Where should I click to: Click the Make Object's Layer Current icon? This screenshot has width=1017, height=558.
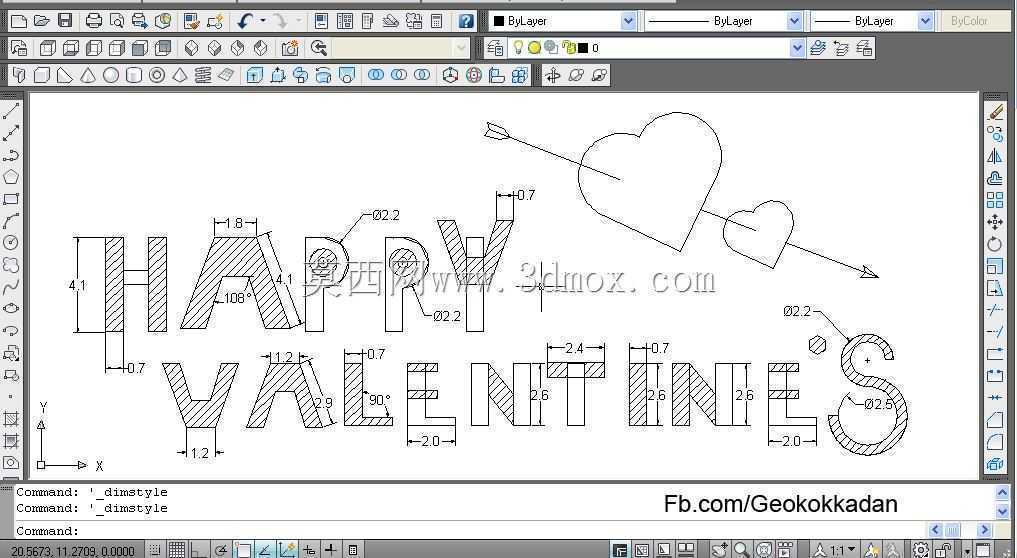pos(818,48)
